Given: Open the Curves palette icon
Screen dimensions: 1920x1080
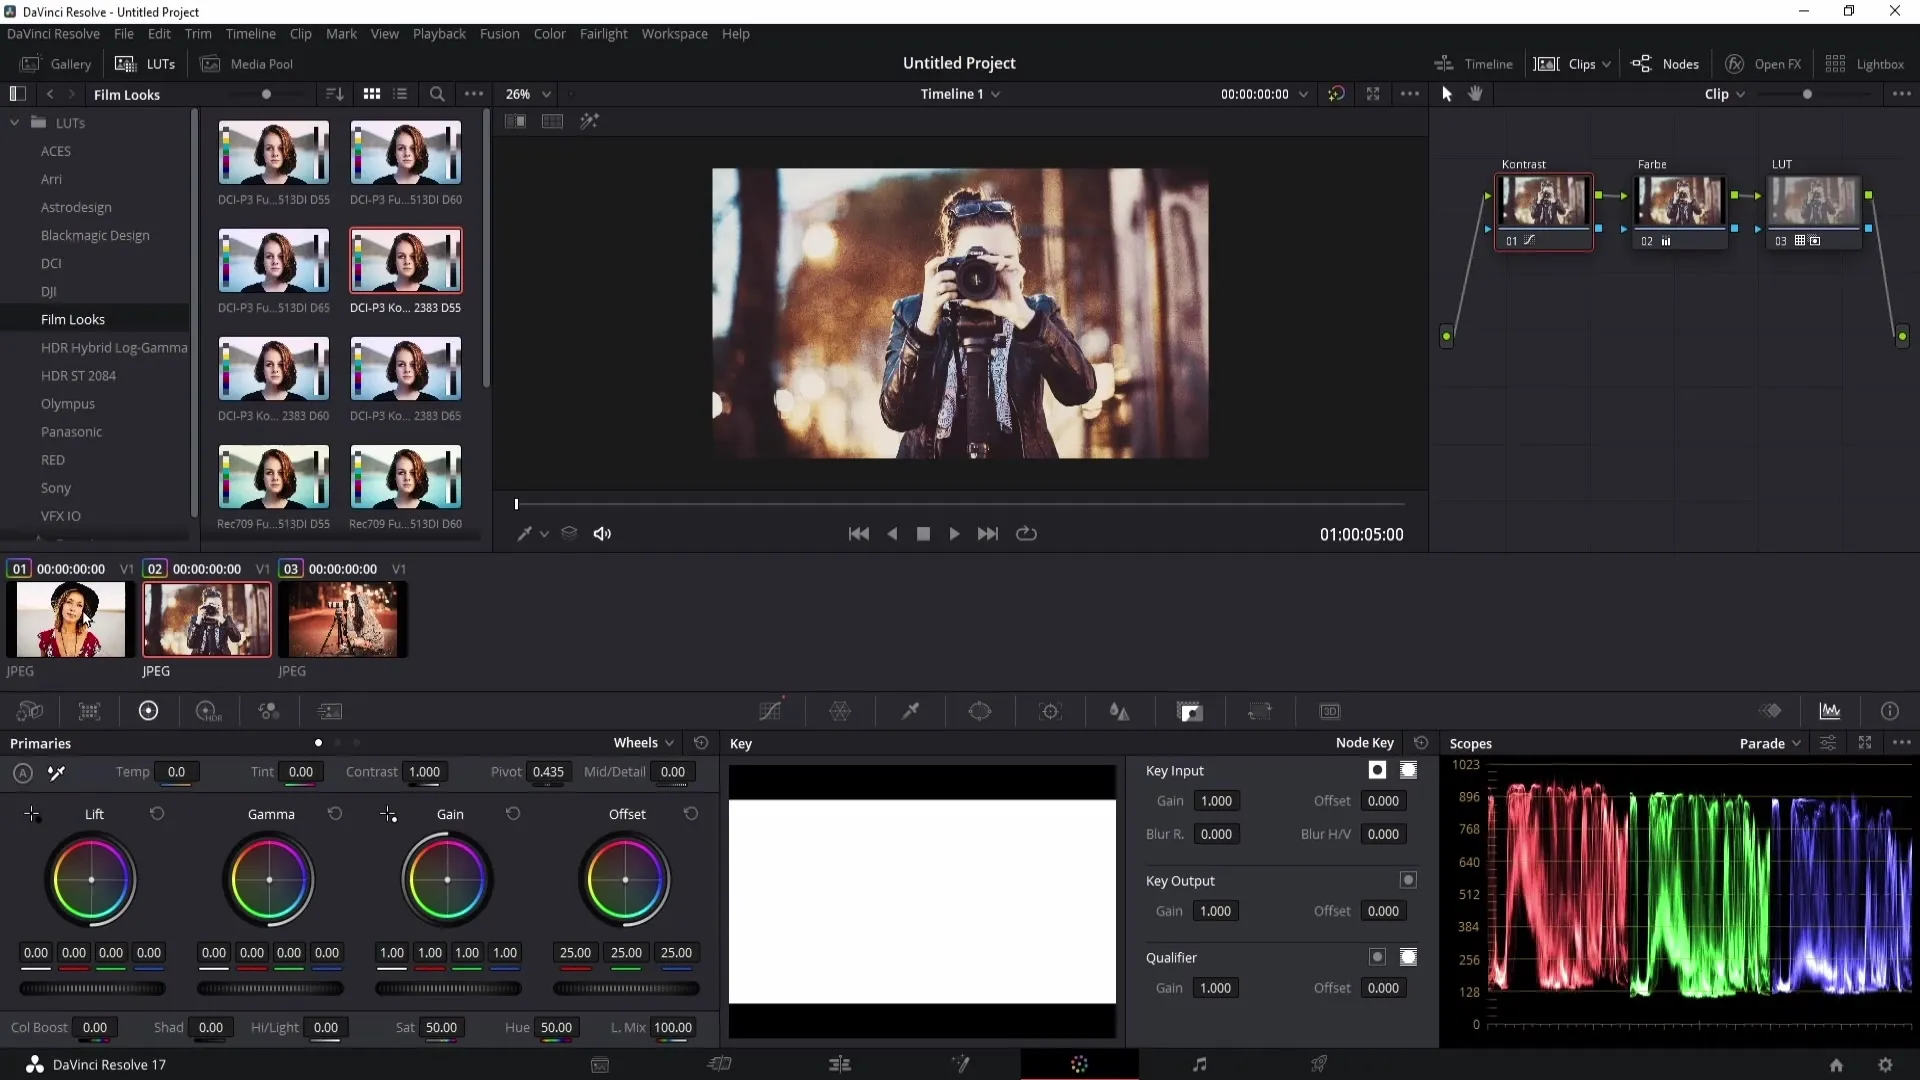Looking at the screenshot, I should click(770, 711).
